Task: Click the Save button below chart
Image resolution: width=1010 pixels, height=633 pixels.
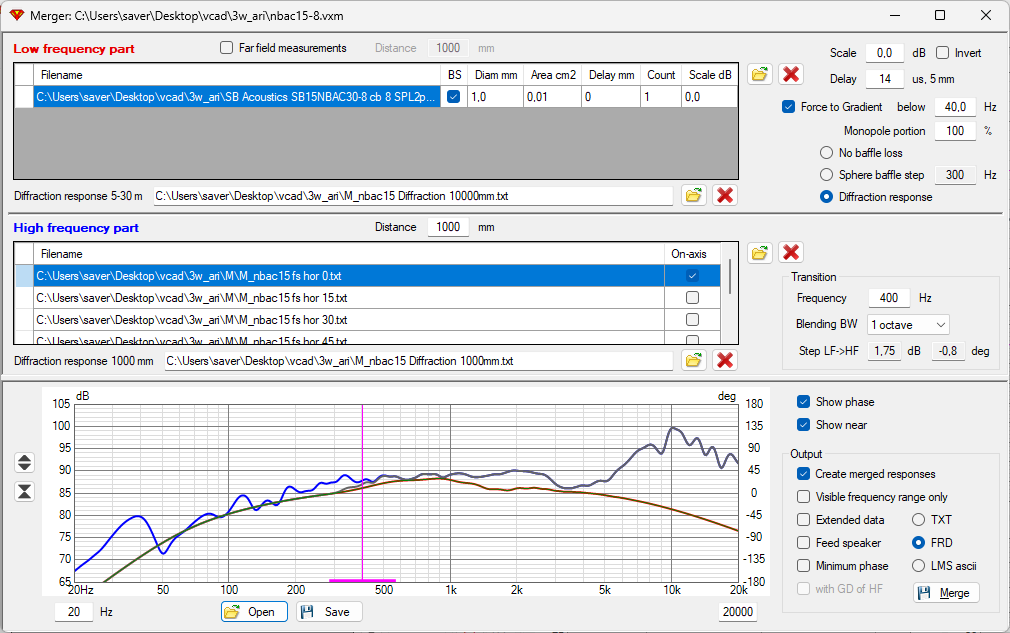Action: 329,612
